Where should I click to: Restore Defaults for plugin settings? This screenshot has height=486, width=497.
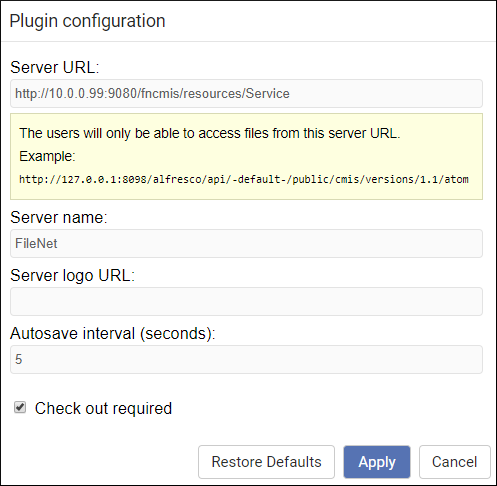click(x=266, y=462)
